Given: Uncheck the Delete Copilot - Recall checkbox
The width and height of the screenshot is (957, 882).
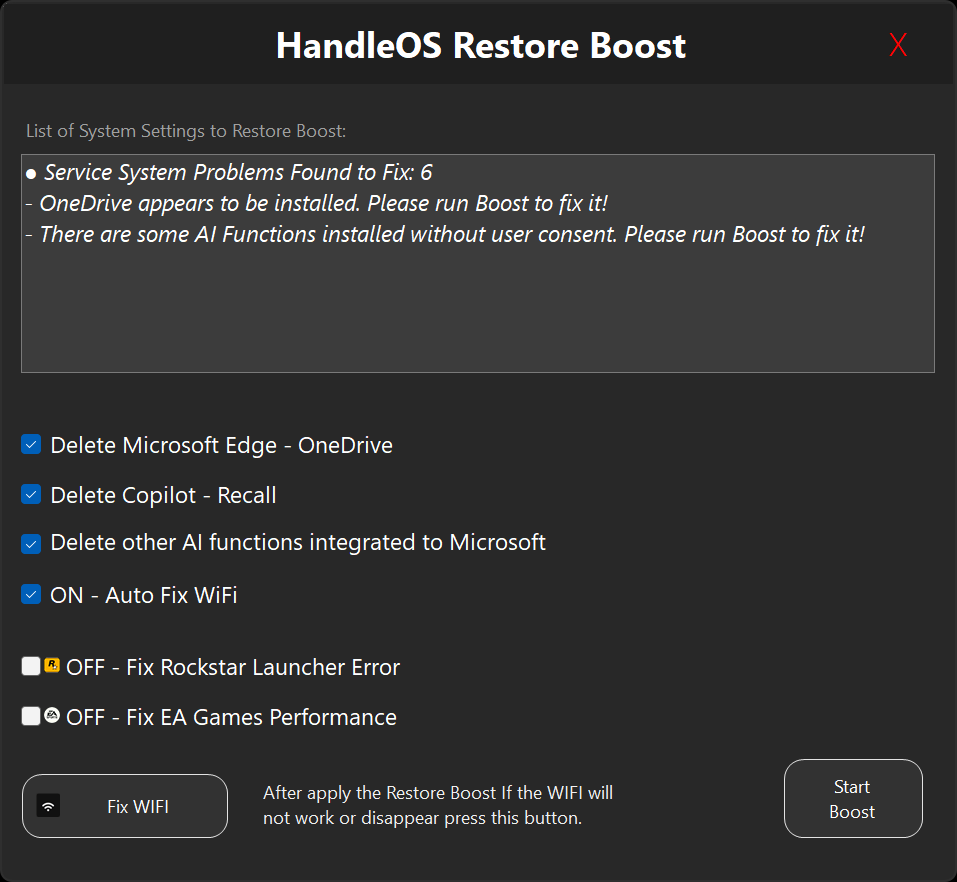Looking at the screenshot, I should pos(32,495).
